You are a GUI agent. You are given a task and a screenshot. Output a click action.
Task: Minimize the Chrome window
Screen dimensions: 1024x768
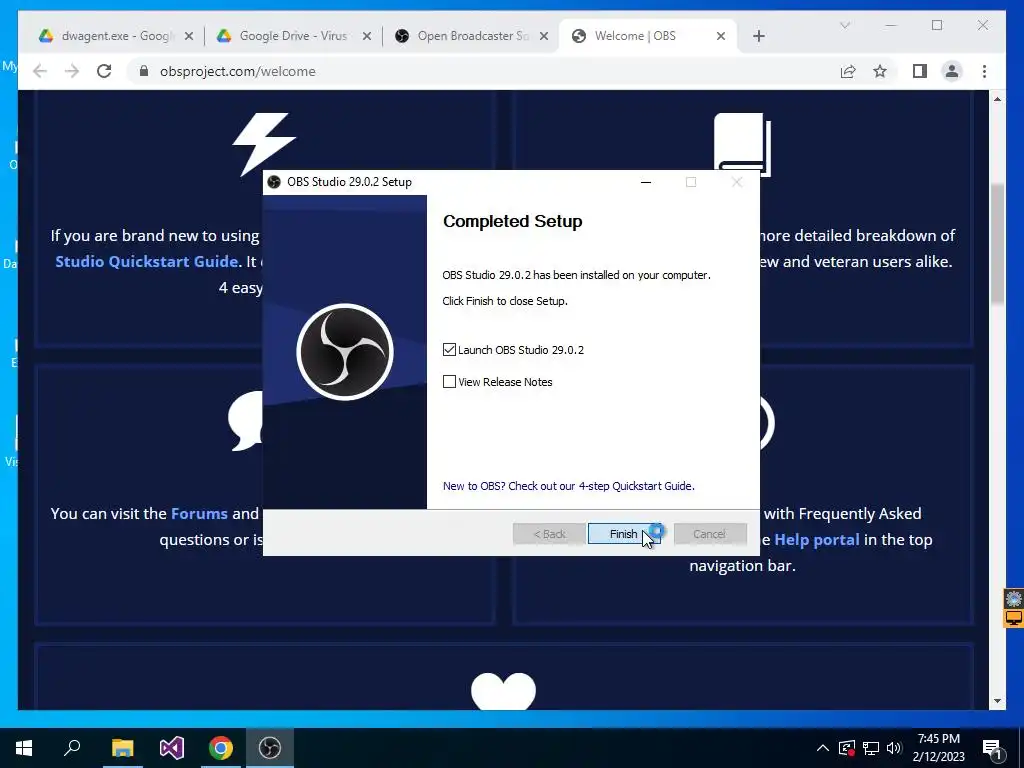891,25
